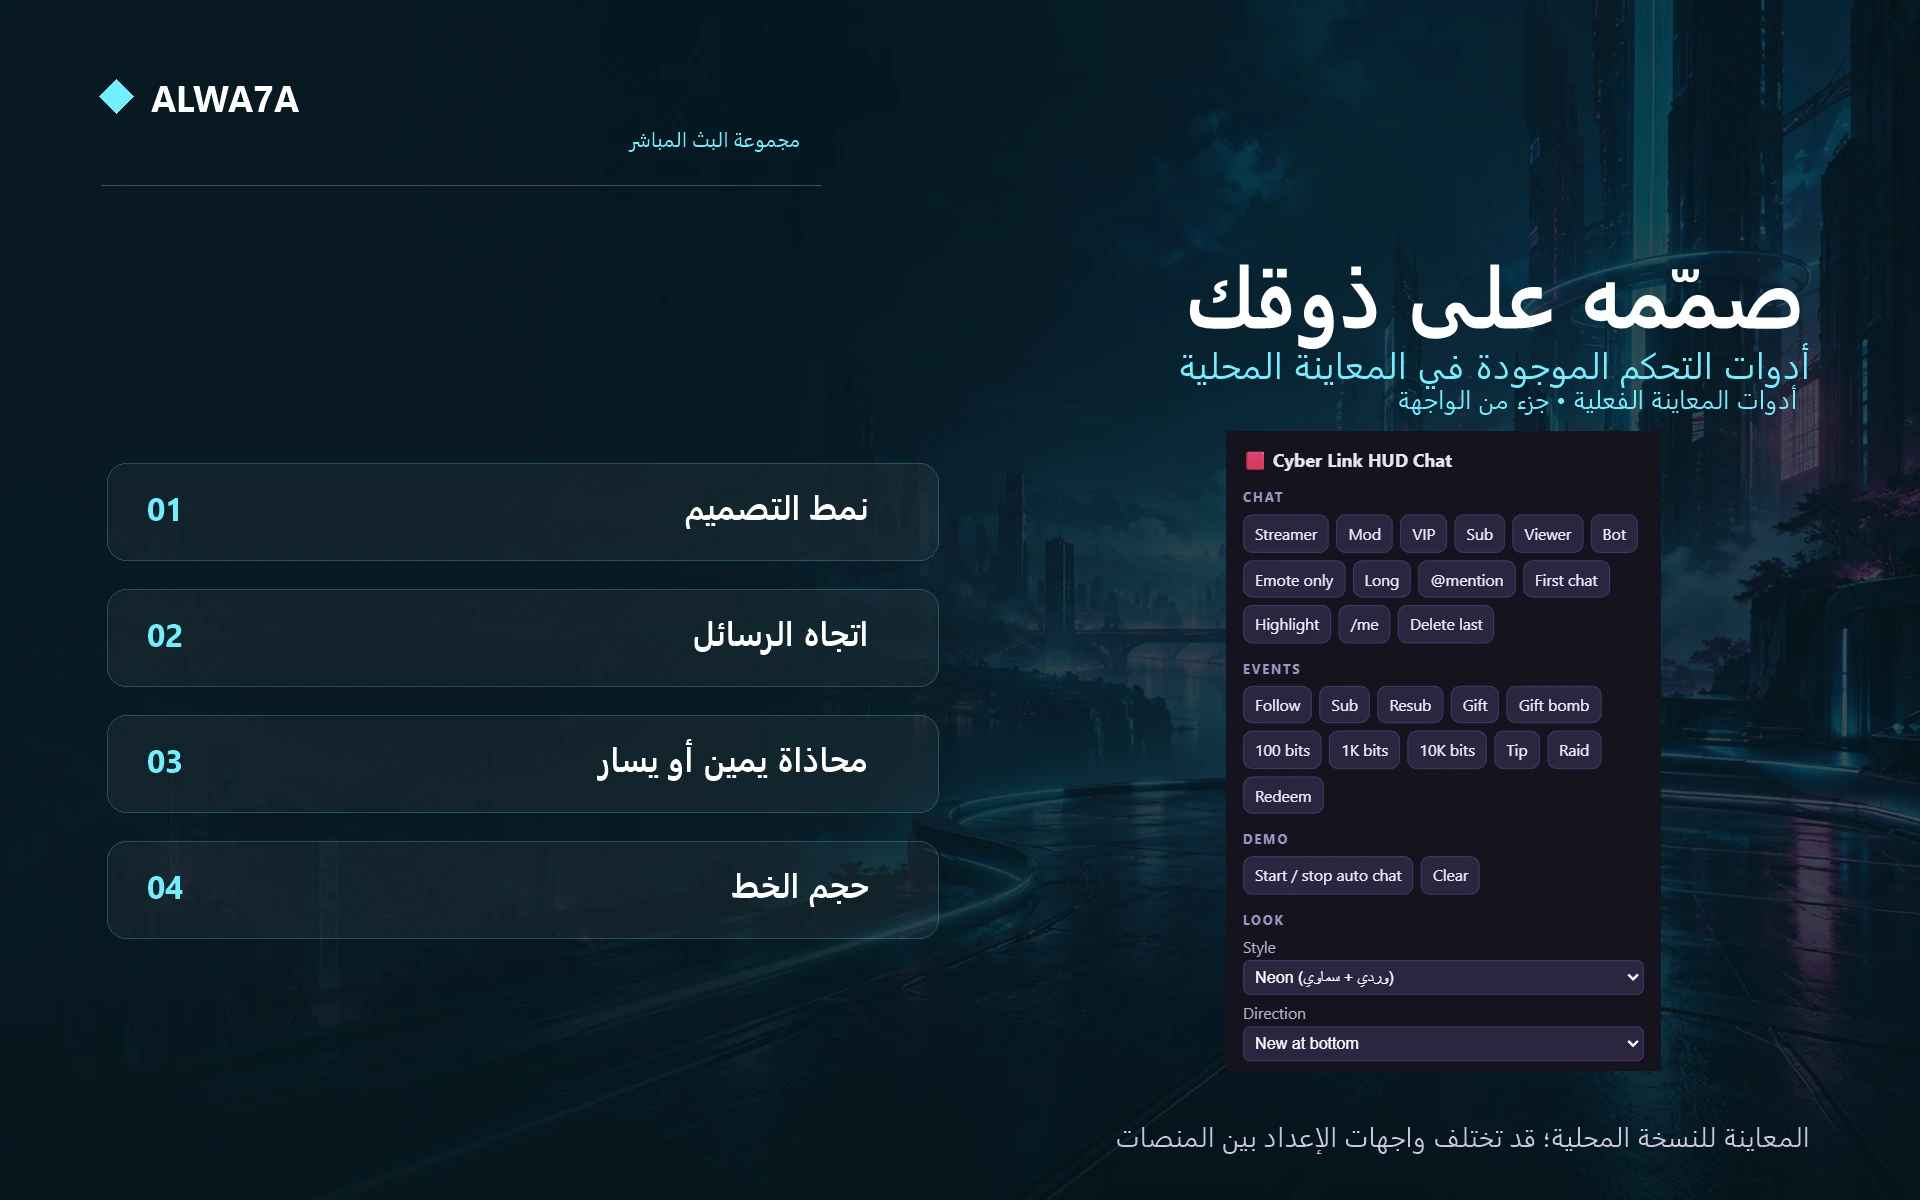Simulate a Follow event
The height and width of the screenshot is (1200, 1920).
tap(1277, 705)
